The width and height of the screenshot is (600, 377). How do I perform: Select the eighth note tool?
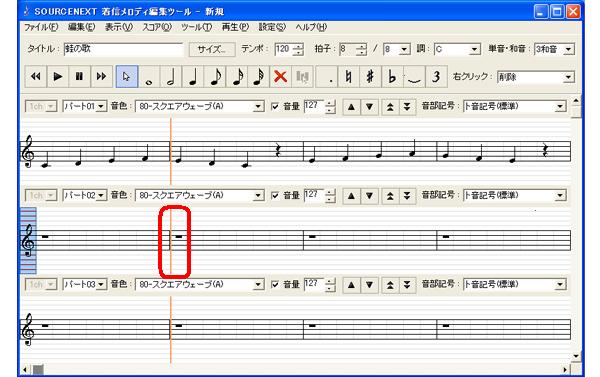[215, 77]
